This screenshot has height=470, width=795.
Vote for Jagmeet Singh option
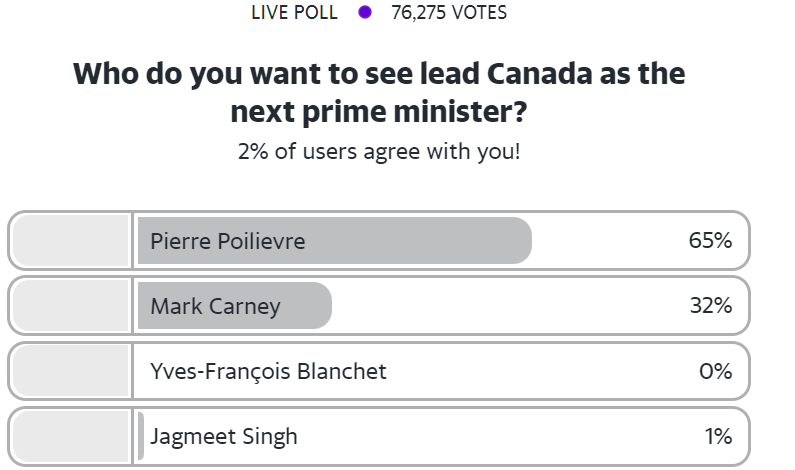(x=379, y=437)
